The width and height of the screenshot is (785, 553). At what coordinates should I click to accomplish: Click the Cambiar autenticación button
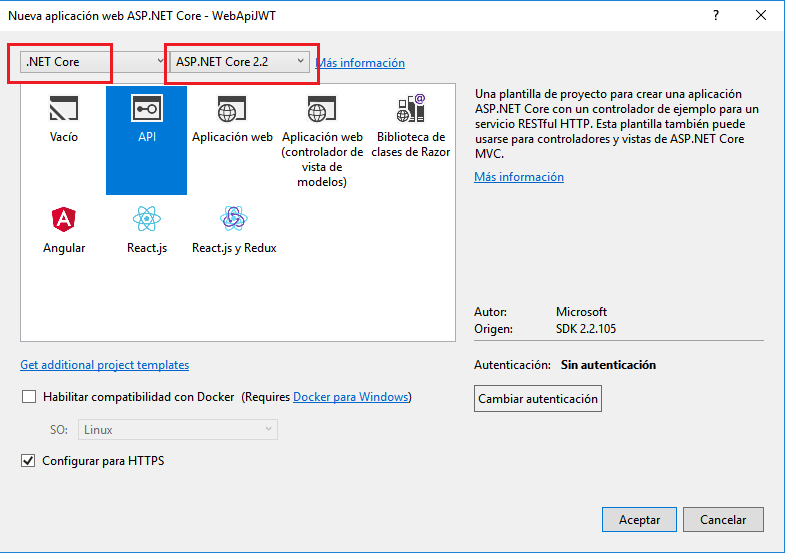click(x=538, y=399)
